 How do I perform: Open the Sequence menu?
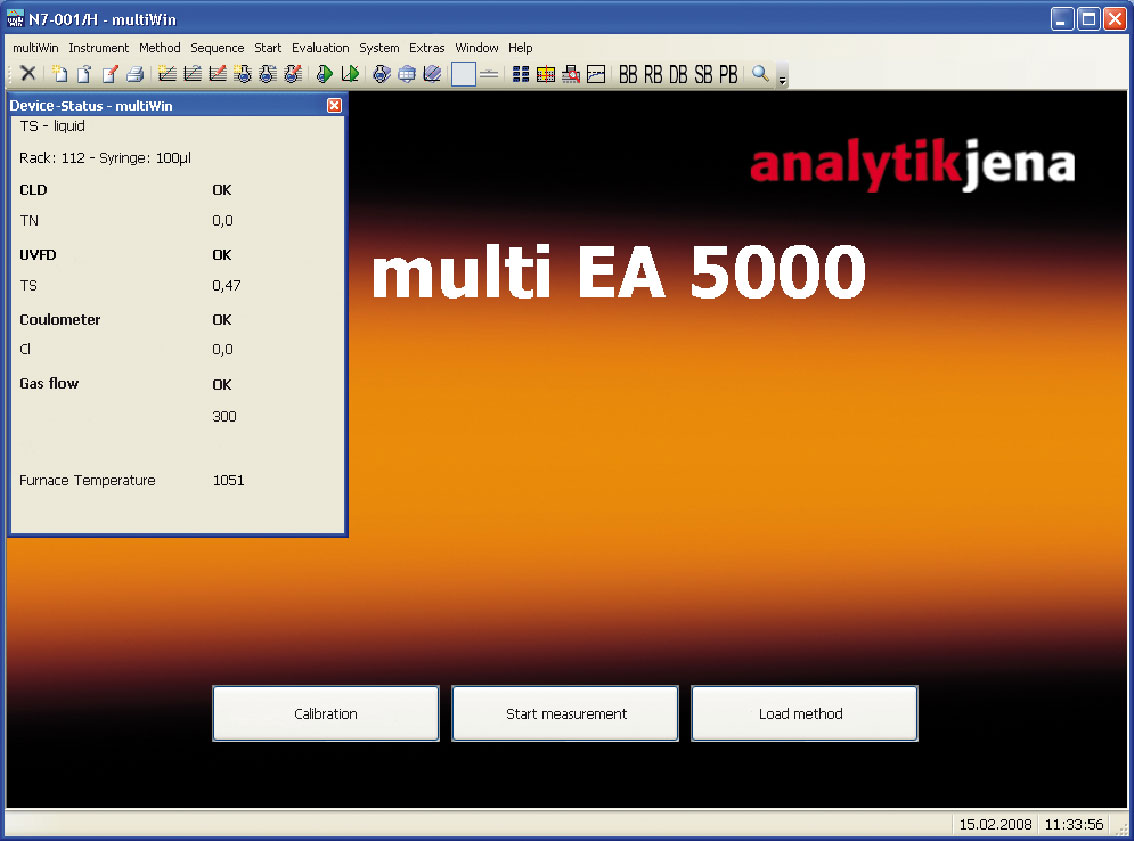coord(217,48)
